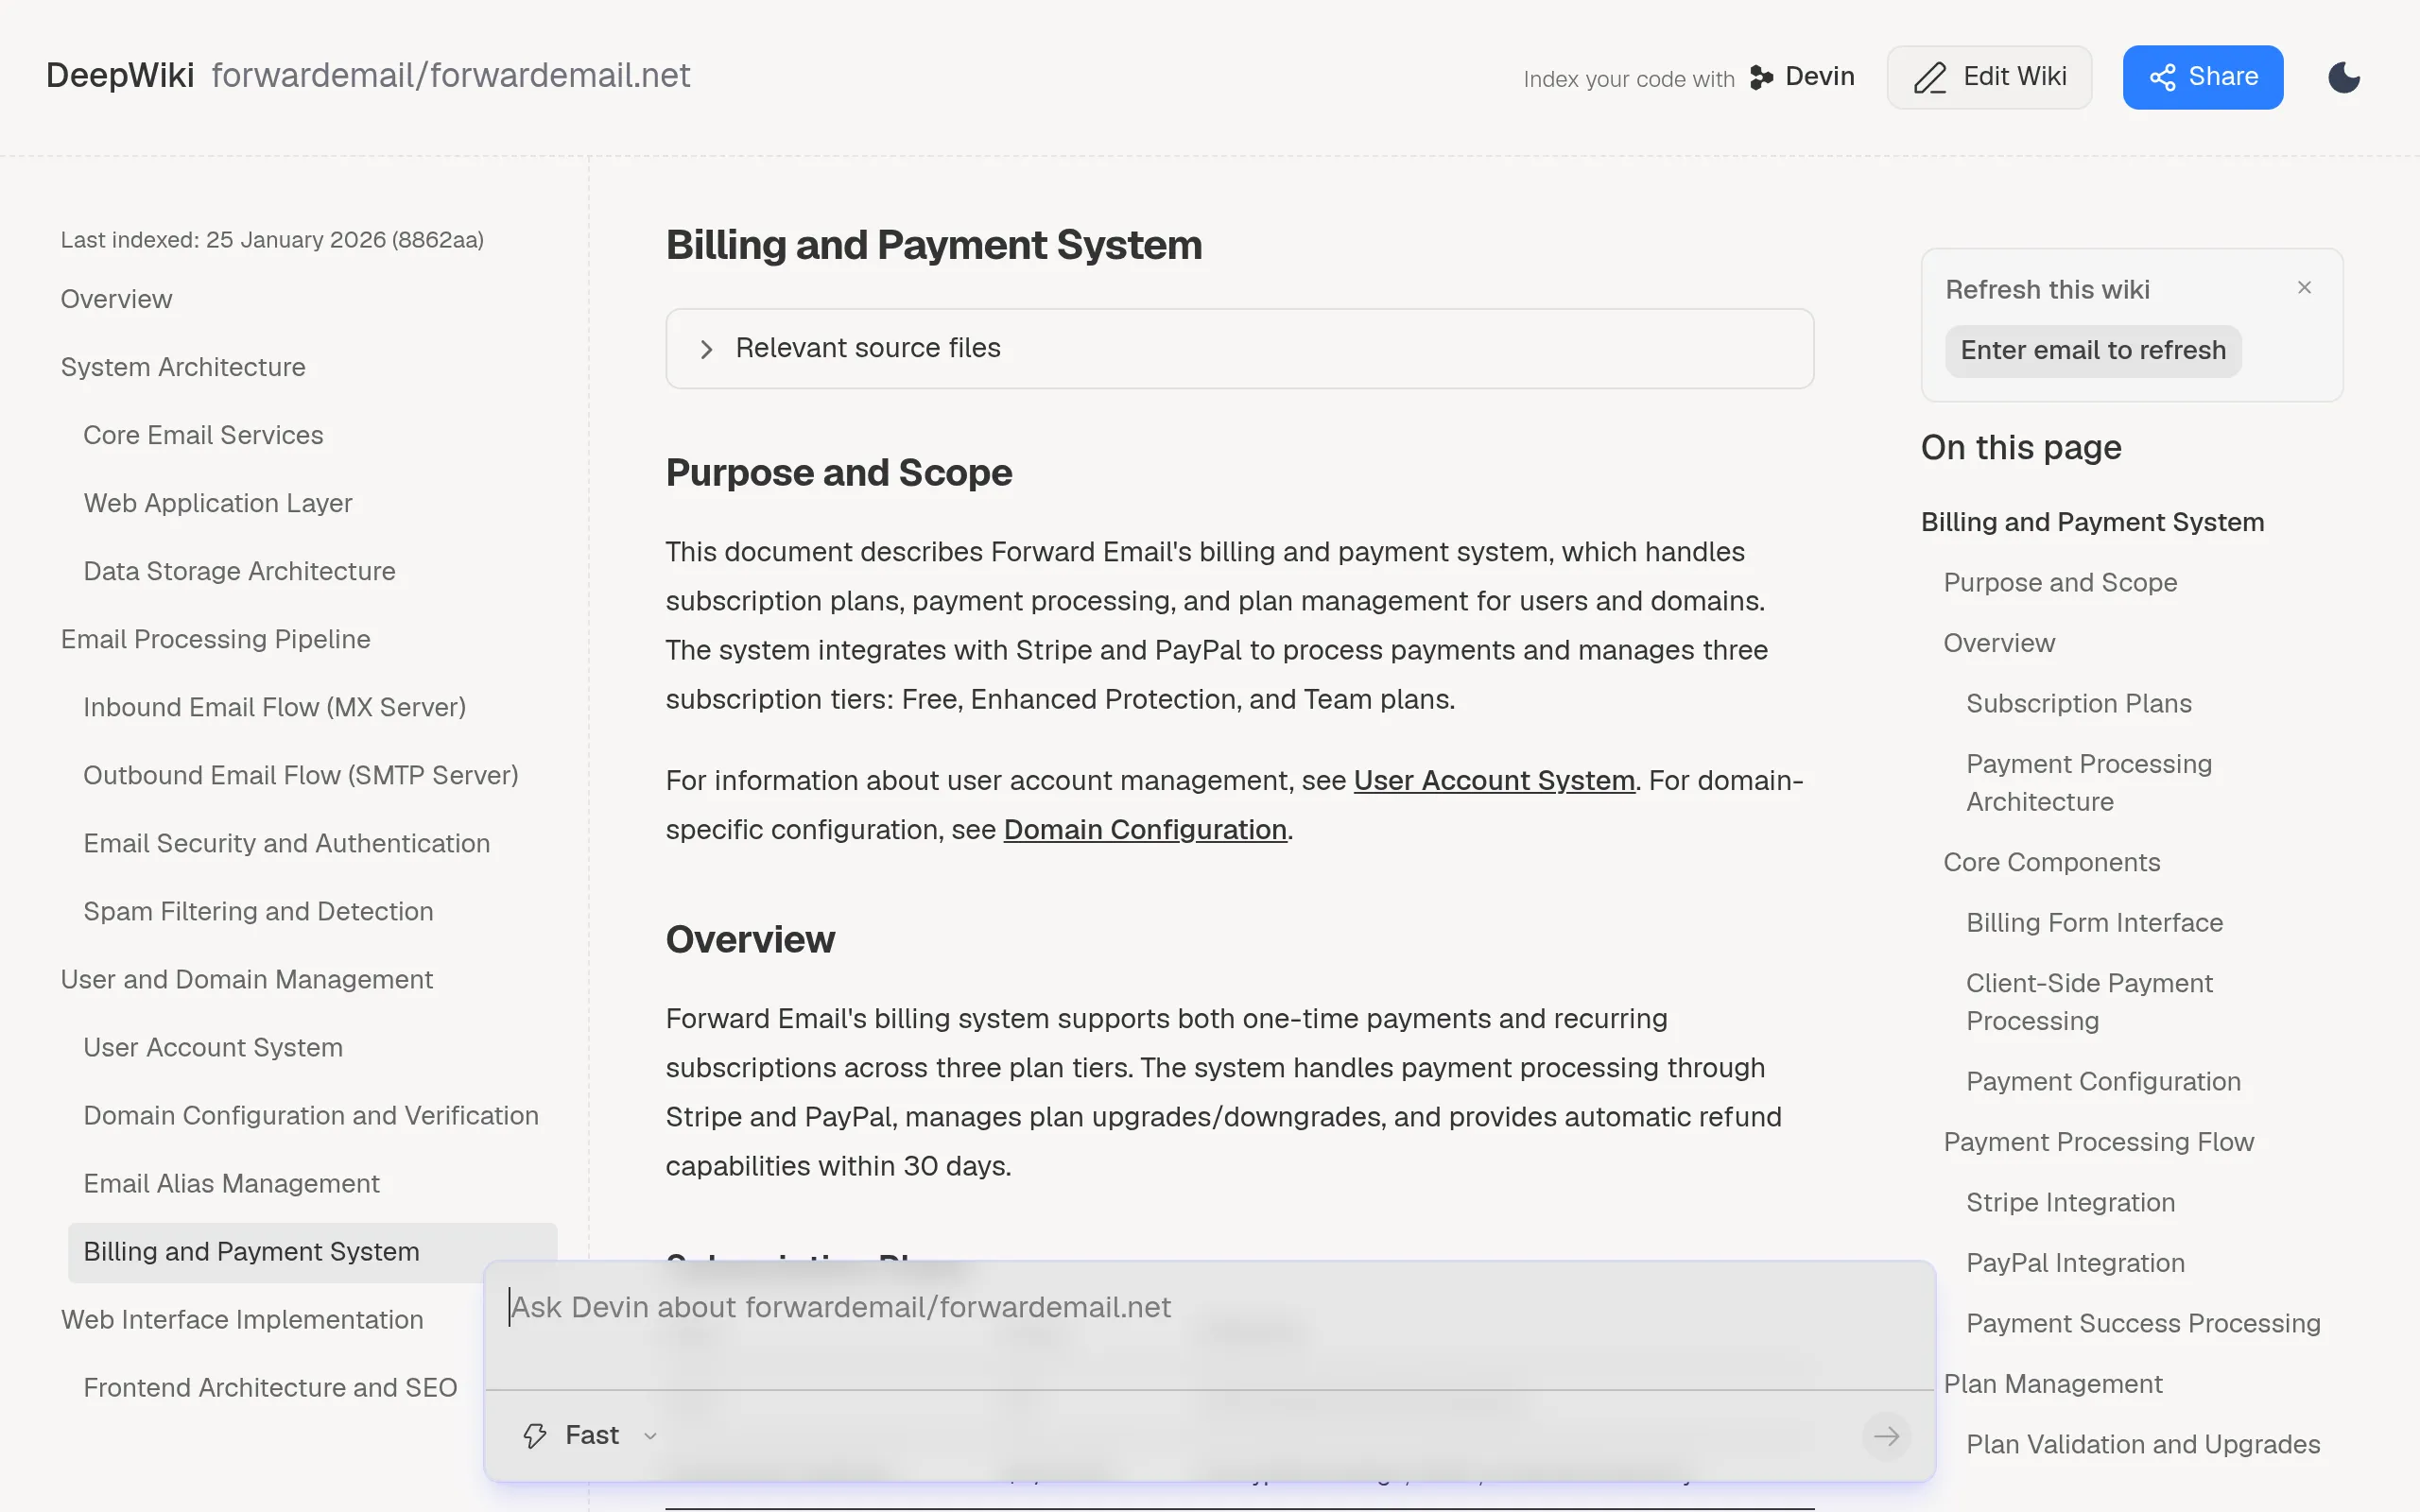Jump to Stripe Integration in outline
The width and height of the screenshot is (2420, 1512).
(x=2070, y=1202)
